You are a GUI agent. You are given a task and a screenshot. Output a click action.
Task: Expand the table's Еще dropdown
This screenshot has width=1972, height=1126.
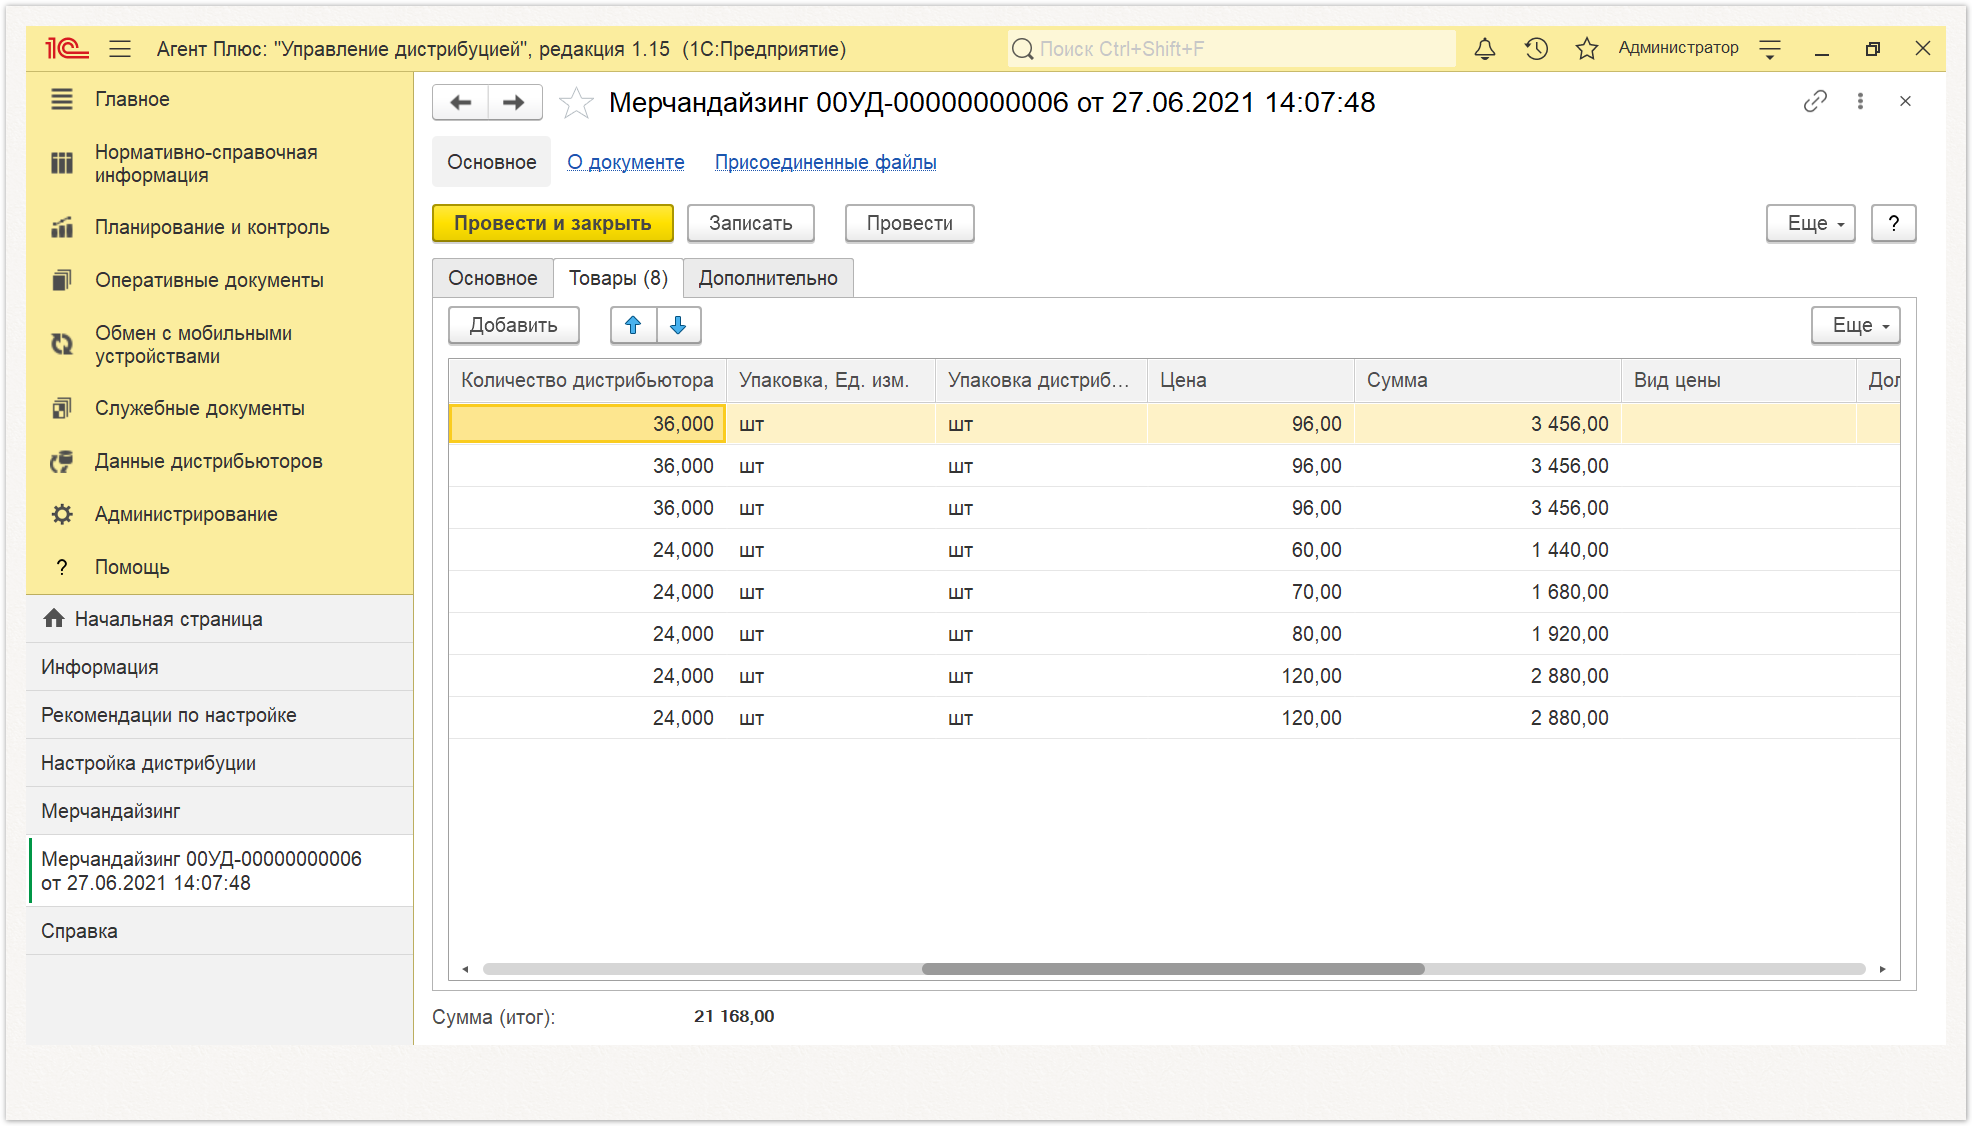pyautogui.click(x=1855, y=325)
